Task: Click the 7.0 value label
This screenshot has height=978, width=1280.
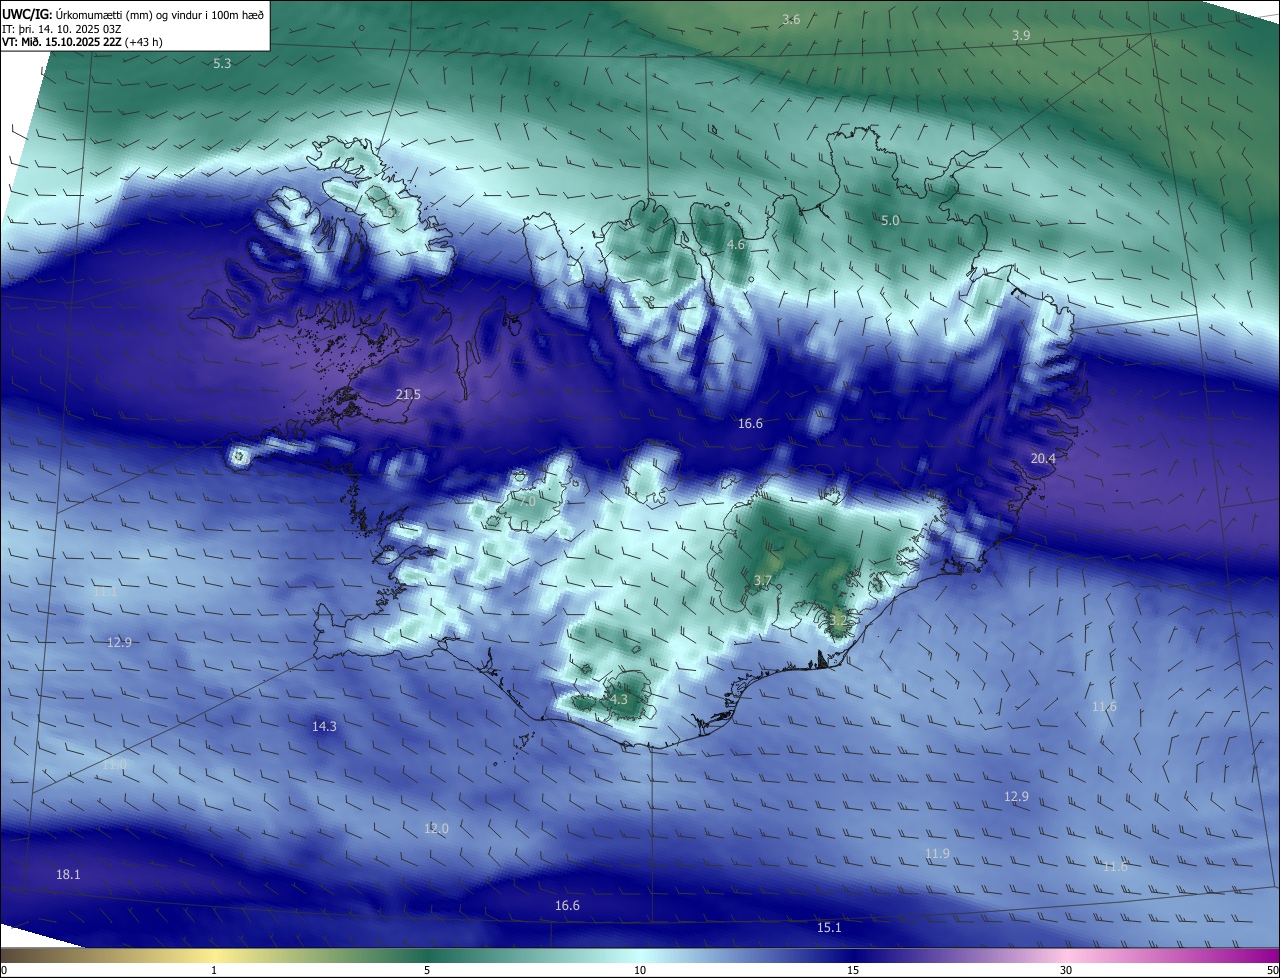Action: pyautogui.click(x=526, y=501)
